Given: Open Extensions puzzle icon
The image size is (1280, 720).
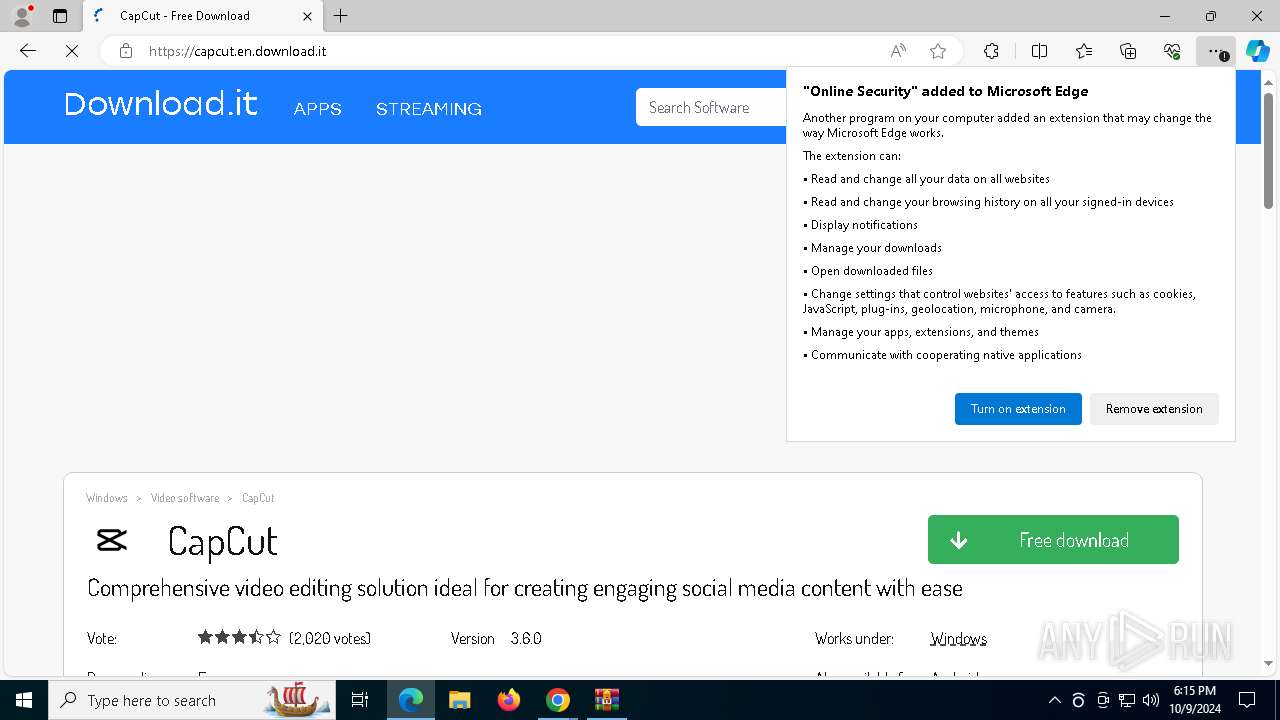Looking at the screenshot, I should coord(991,51).
